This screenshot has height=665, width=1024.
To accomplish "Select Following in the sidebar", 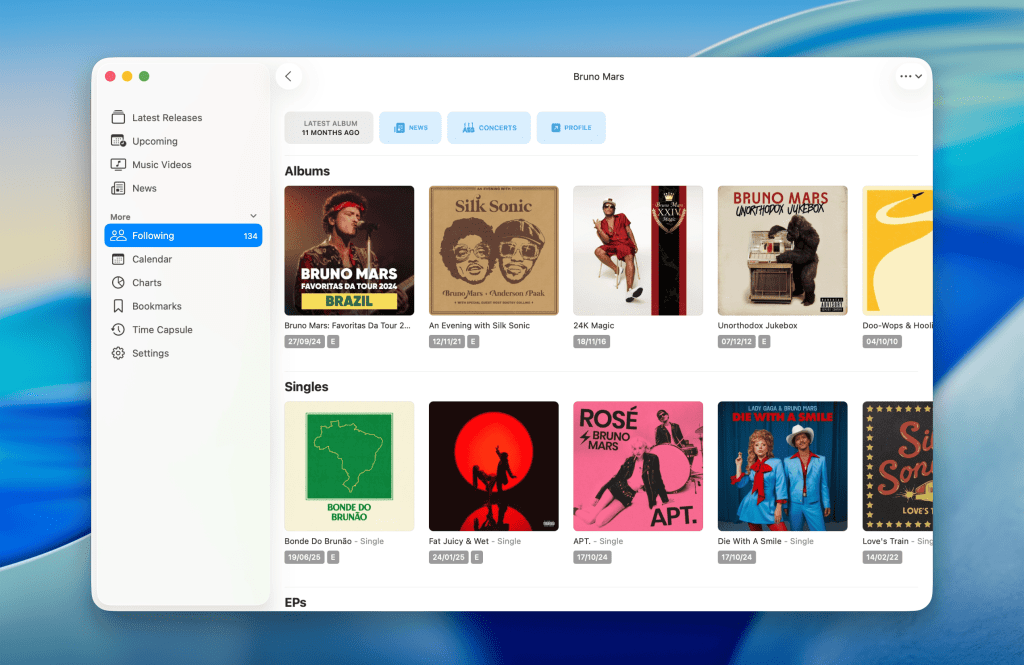I will pyautogui.click(x=183, y=236).
